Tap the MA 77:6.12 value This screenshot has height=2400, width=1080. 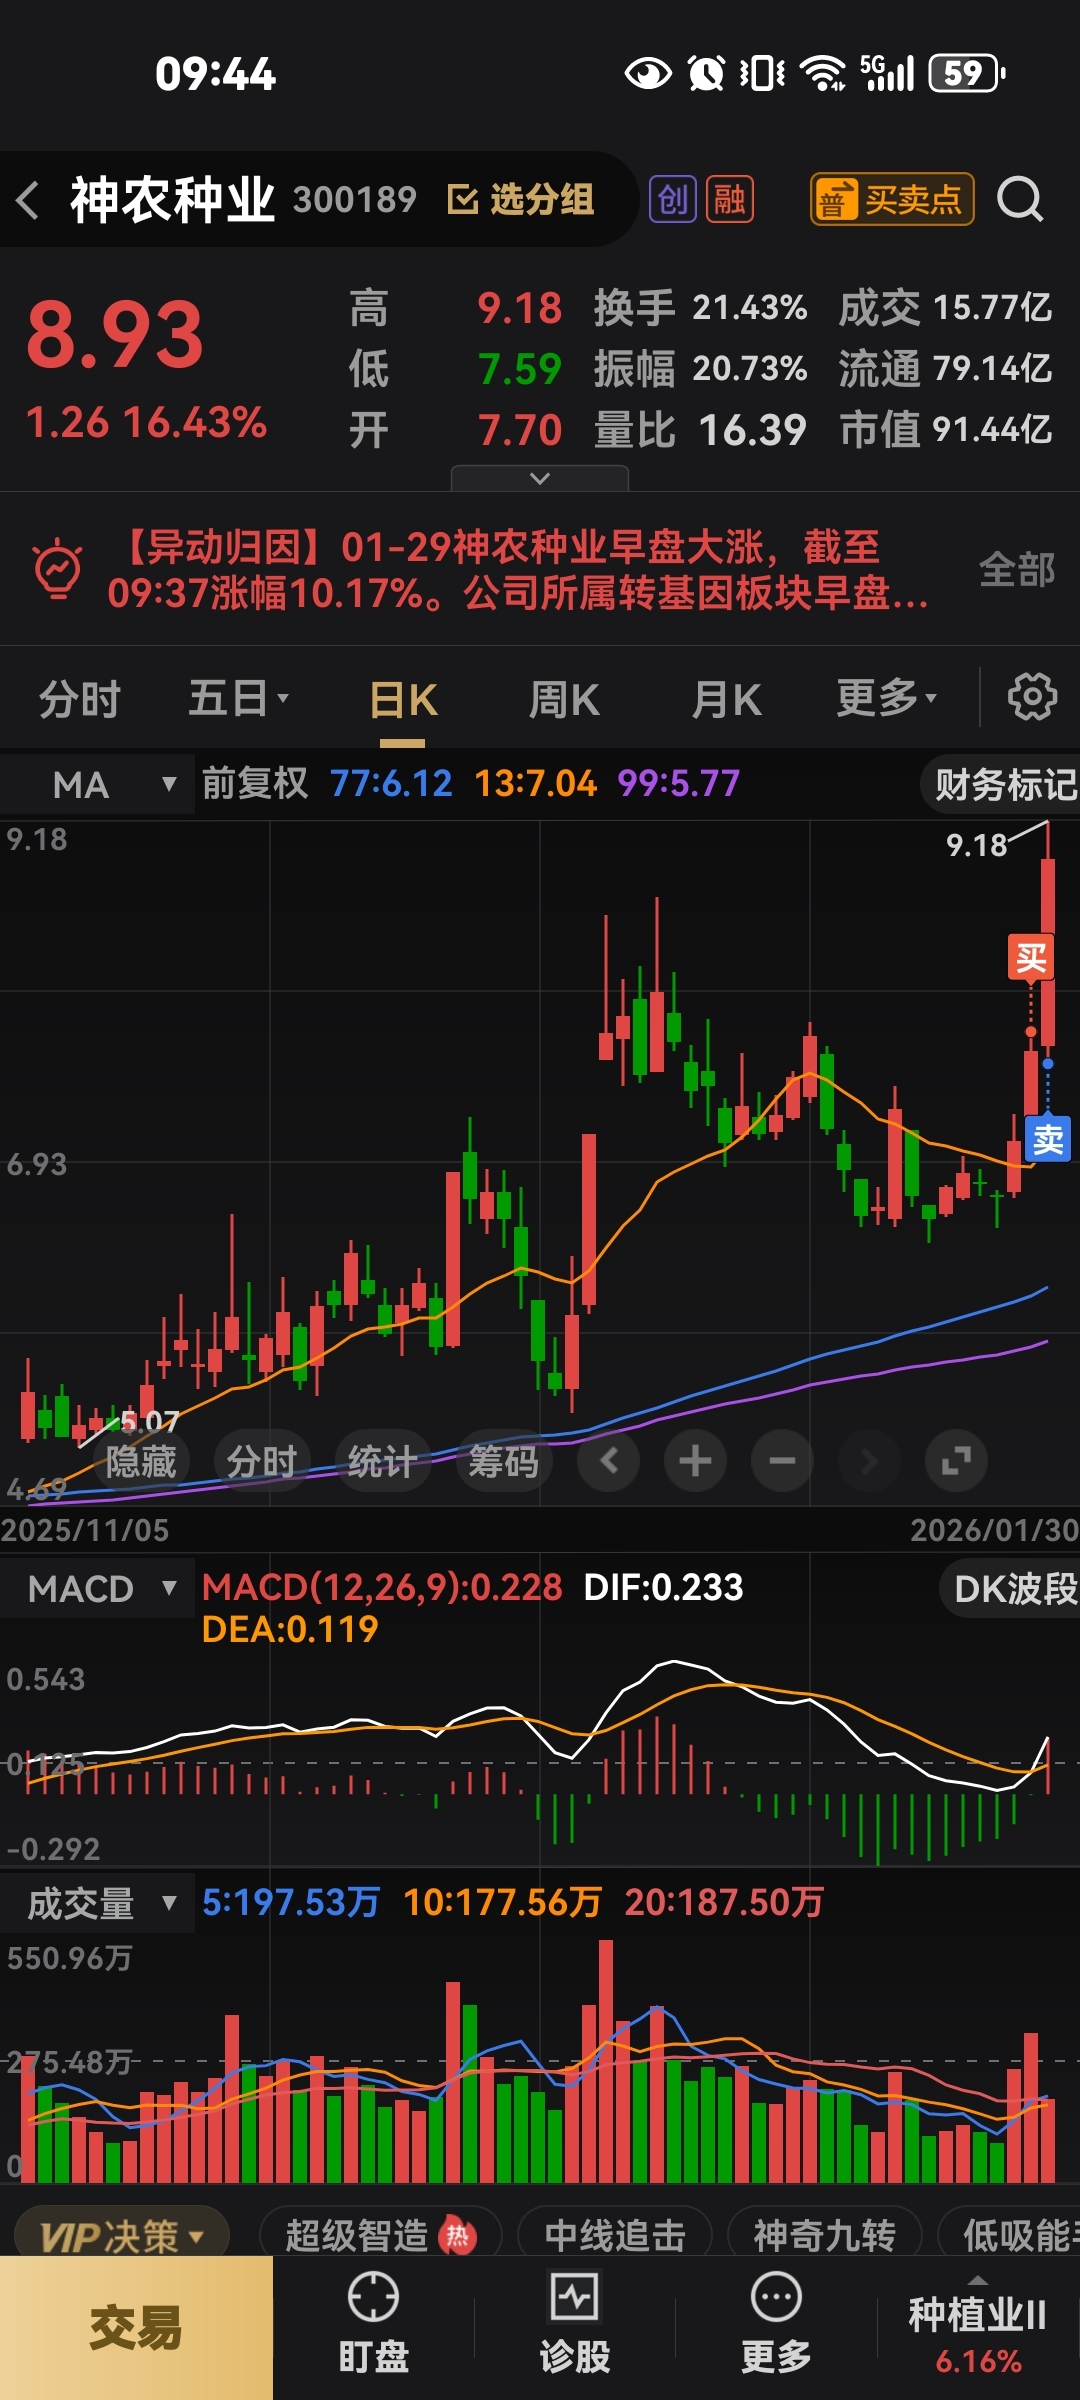[391, 783]
